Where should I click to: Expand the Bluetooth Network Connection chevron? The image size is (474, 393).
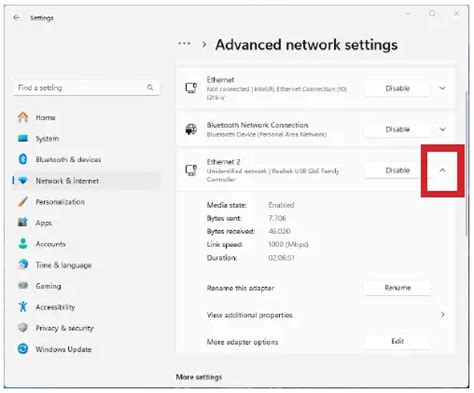pos(442,129)
